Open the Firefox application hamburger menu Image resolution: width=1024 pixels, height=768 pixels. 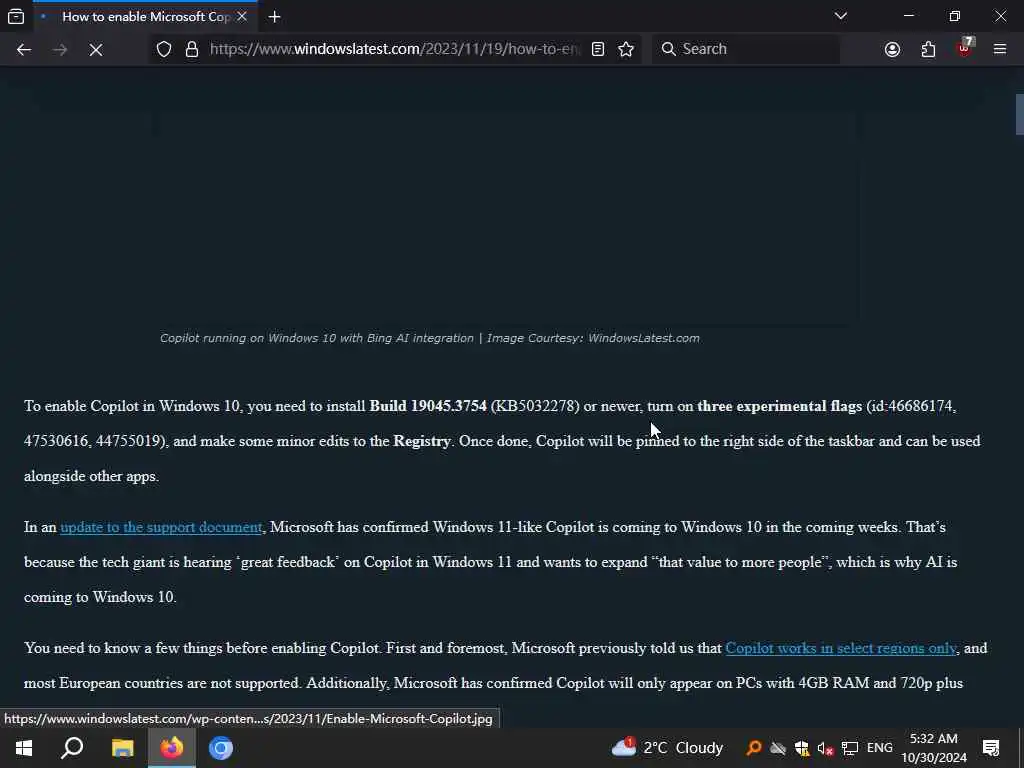pyautogui.click(x=1000, y=49)
